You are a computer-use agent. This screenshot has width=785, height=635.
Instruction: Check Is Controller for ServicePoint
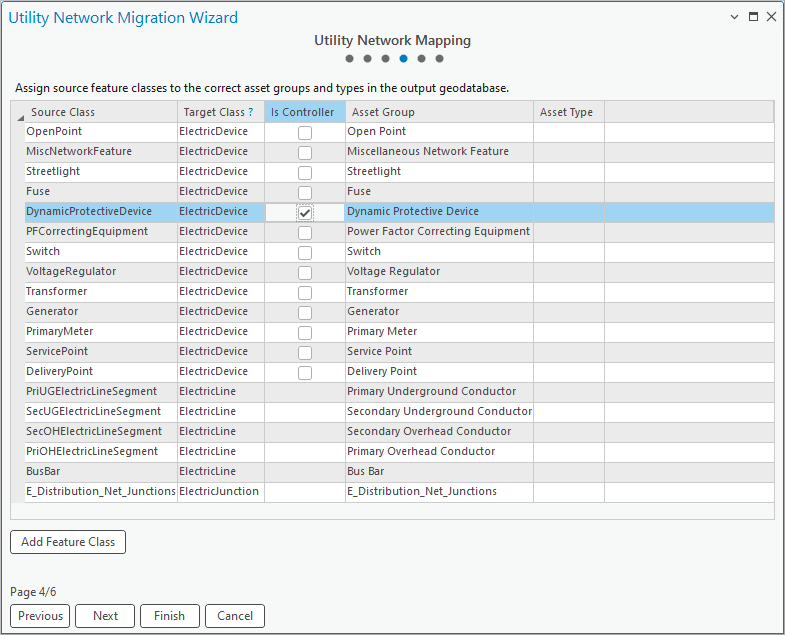[x=305, y=353]
